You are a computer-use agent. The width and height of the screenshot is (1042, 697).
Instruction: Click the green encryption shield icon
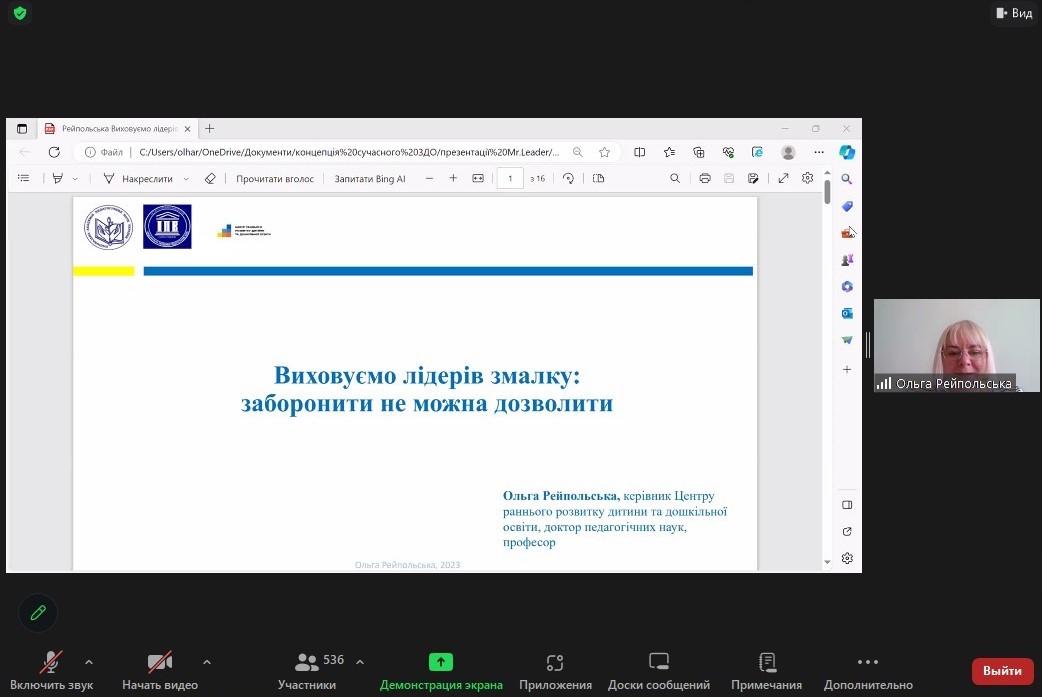tap(20, 13)
